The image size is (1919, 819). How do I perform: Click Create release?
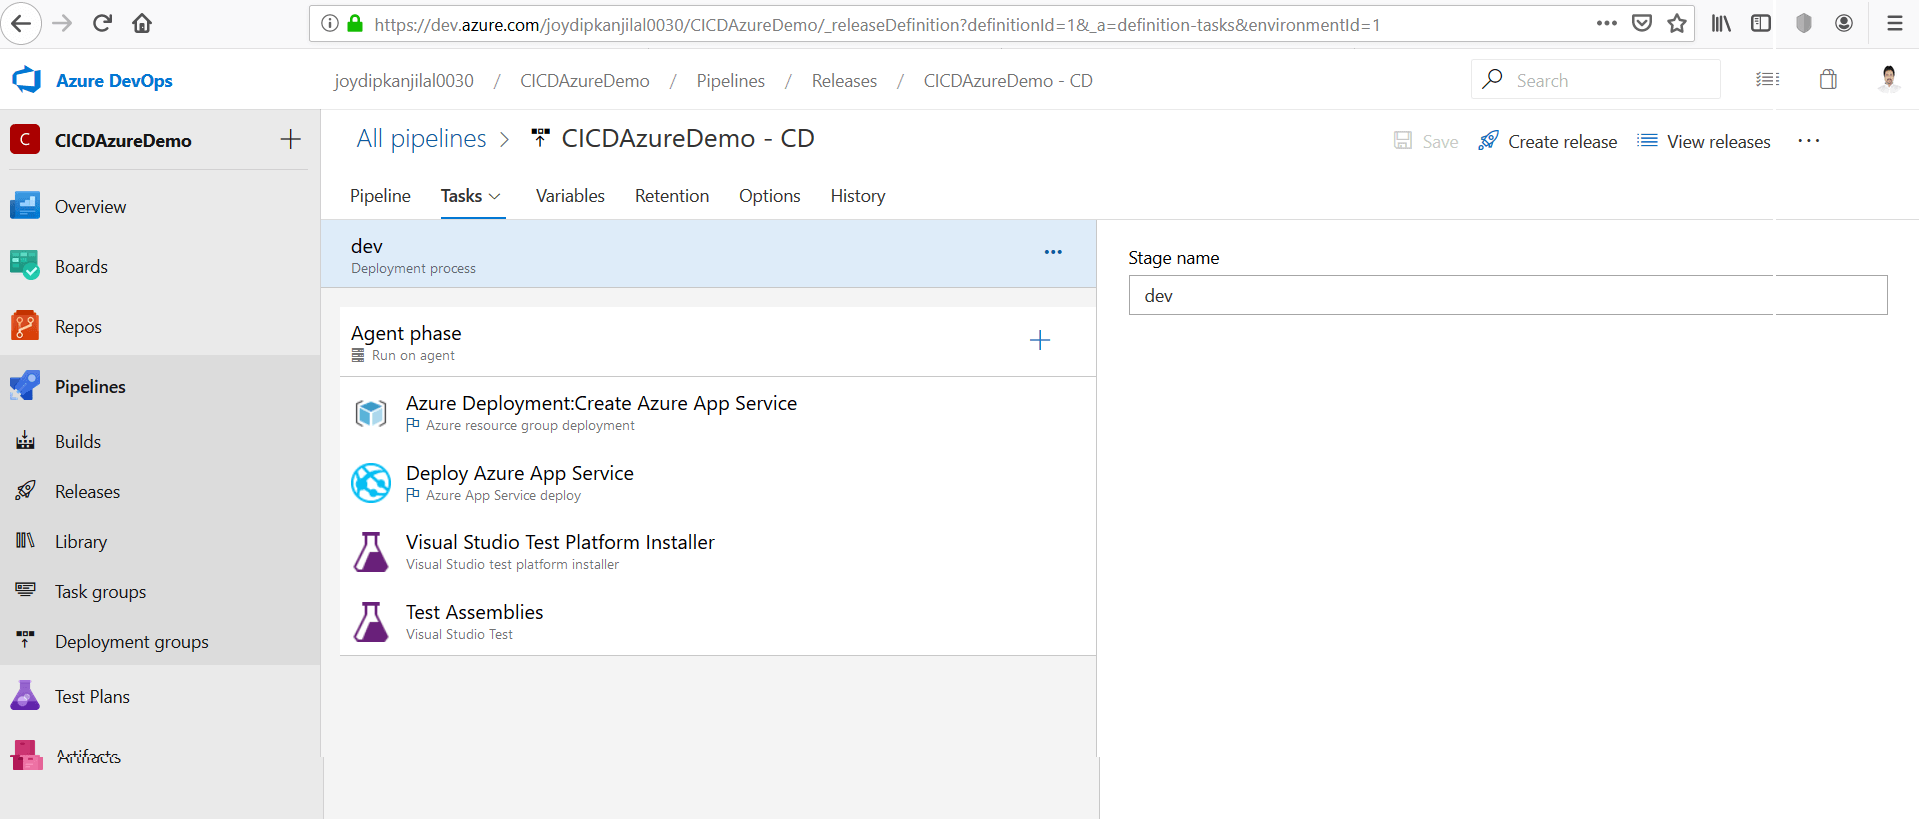(1548, 141)
